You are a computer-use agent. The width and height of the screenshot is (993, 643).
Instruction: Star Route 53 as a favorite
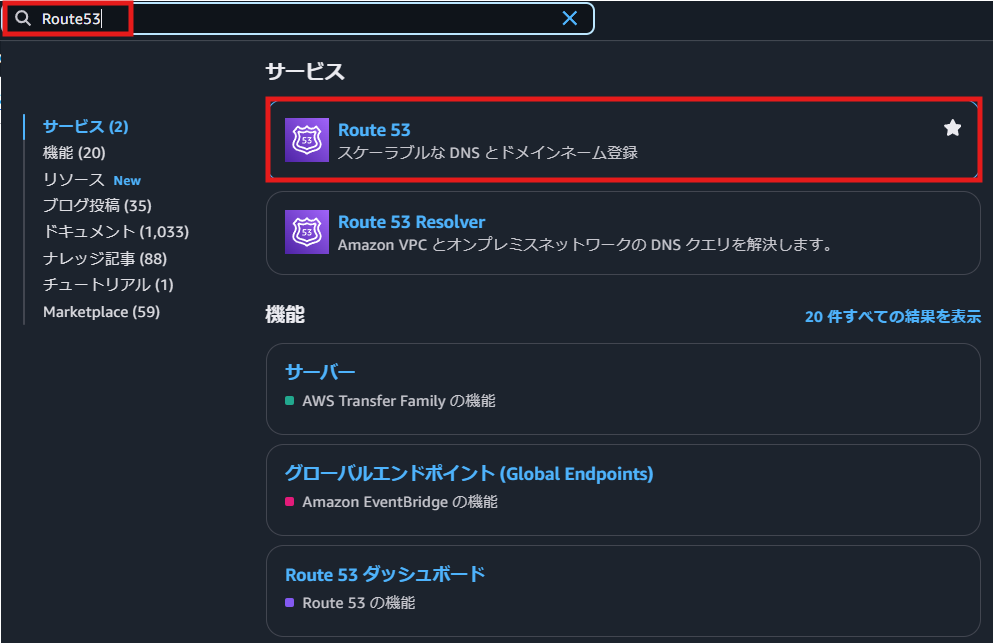[952, 128]
